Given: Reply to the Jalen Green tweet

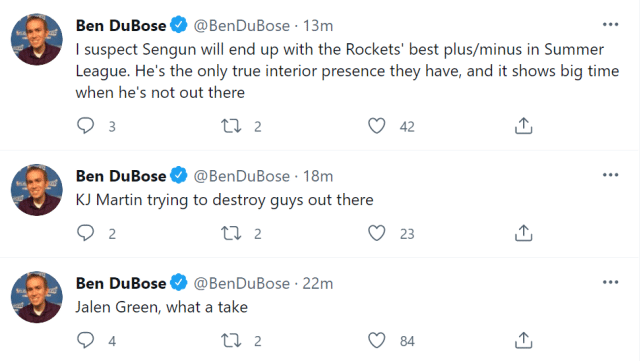Looking at the screenshot, I should coord(85,340).
